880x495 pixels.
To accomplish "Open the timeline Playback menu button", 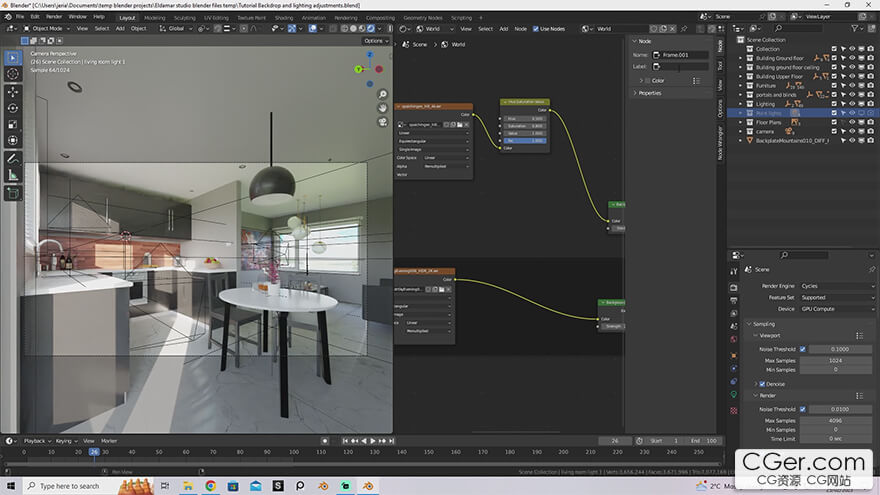I will coord(37,441).
